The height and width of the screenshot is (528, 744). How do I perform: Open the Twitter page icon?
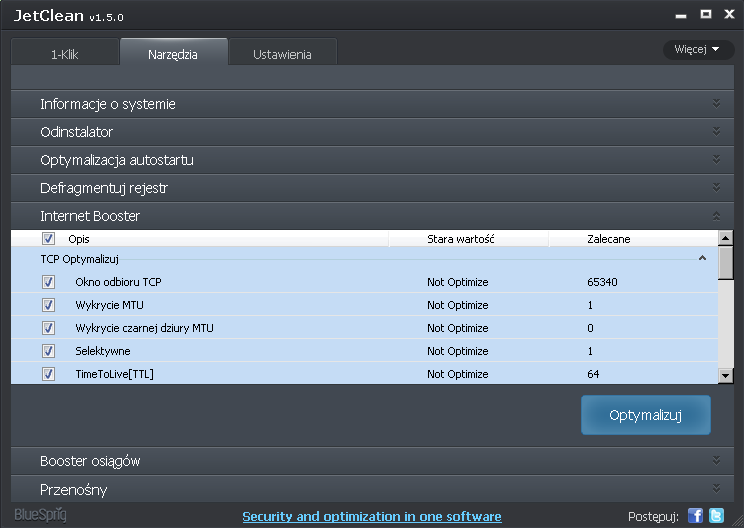716,516
